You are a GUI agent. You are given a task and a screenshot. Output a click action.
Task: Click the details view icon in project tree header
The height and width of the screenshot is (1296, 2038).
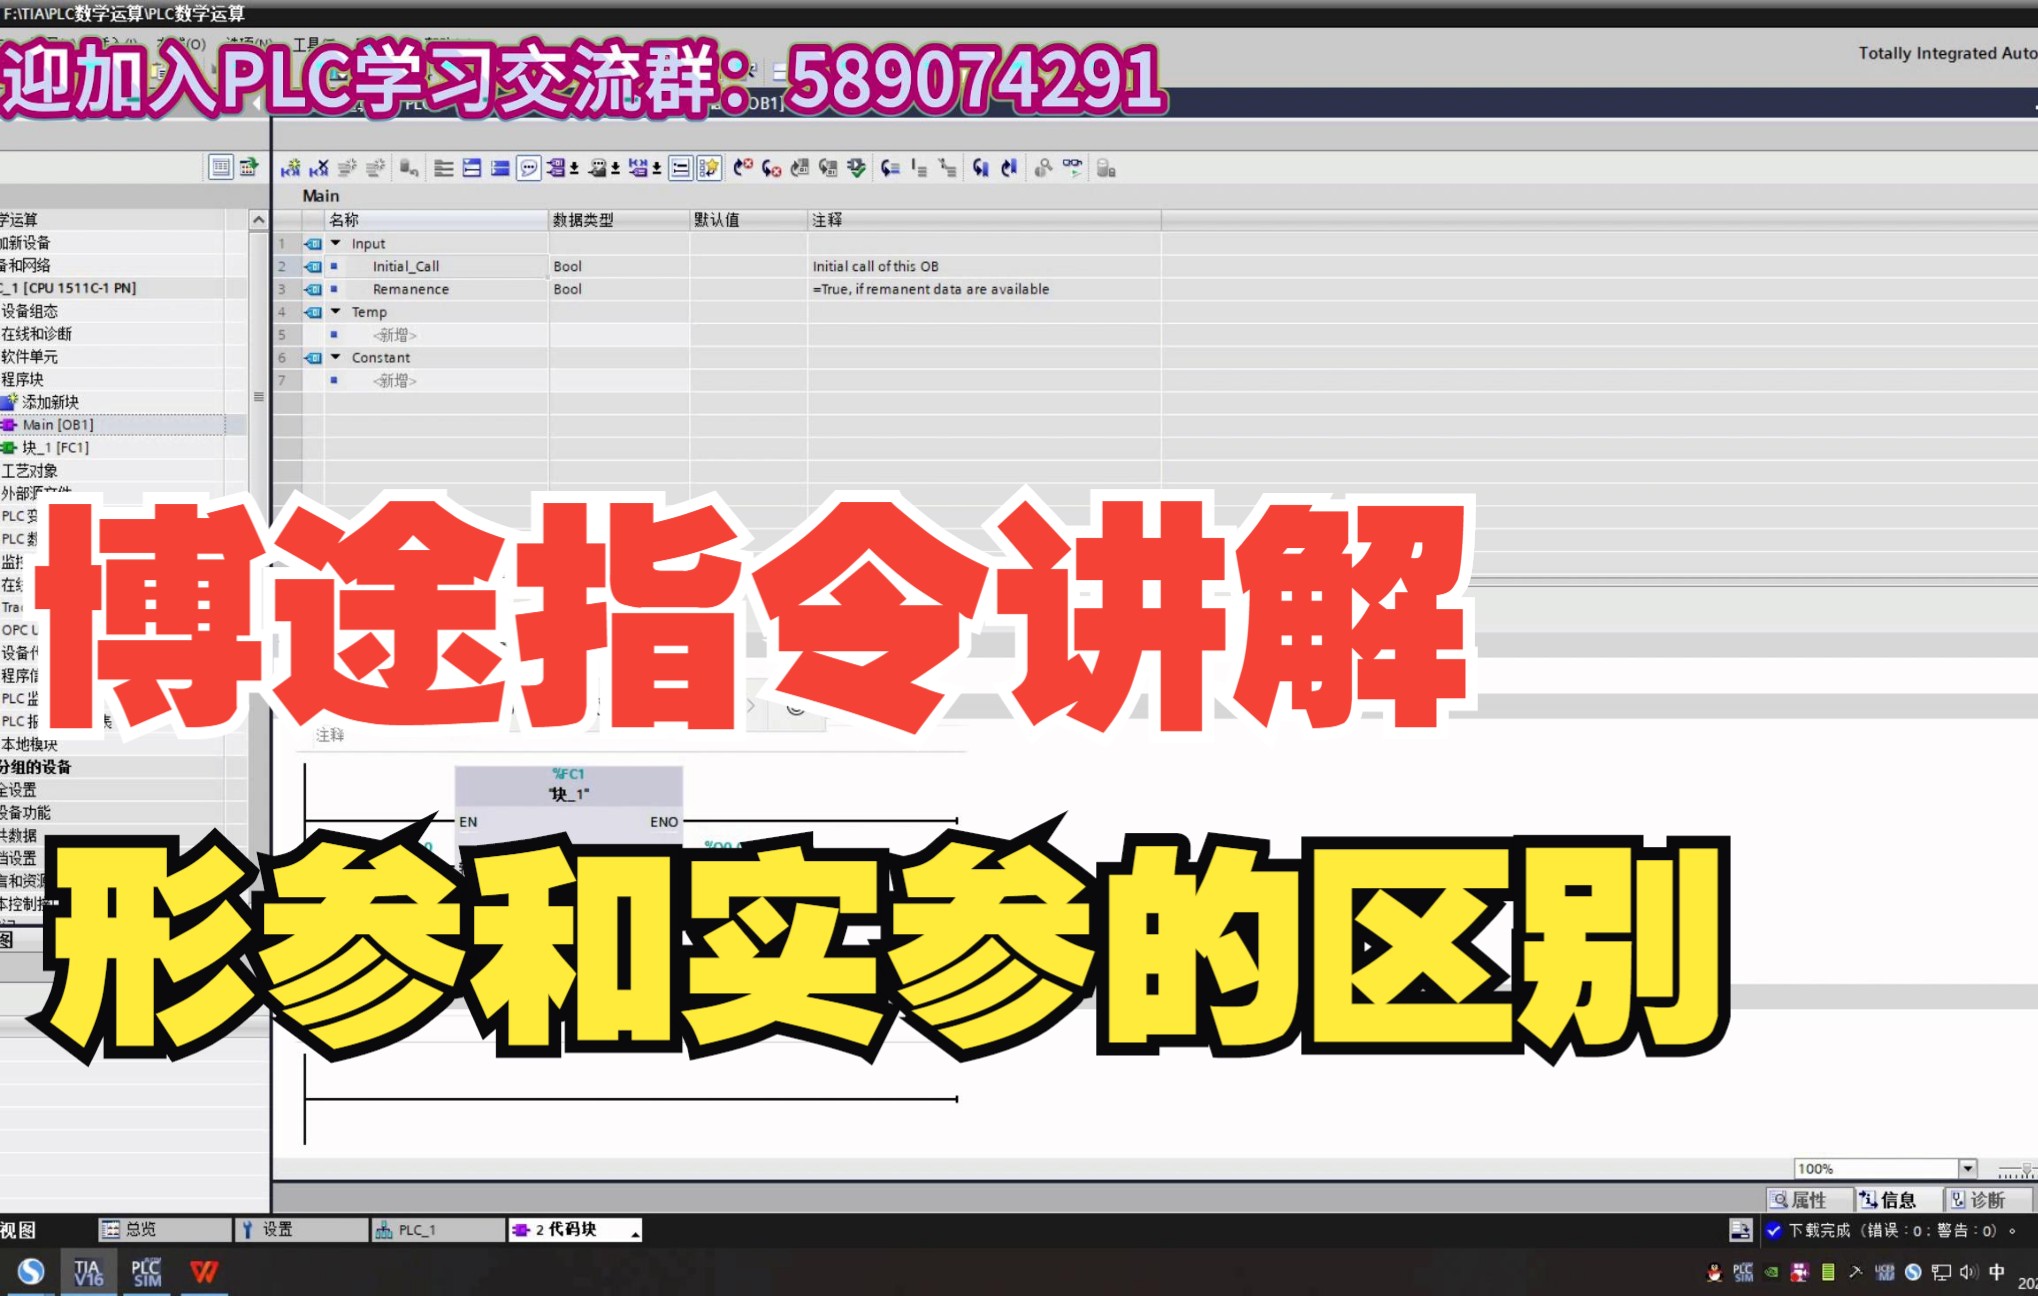click(x=220, y=167)
